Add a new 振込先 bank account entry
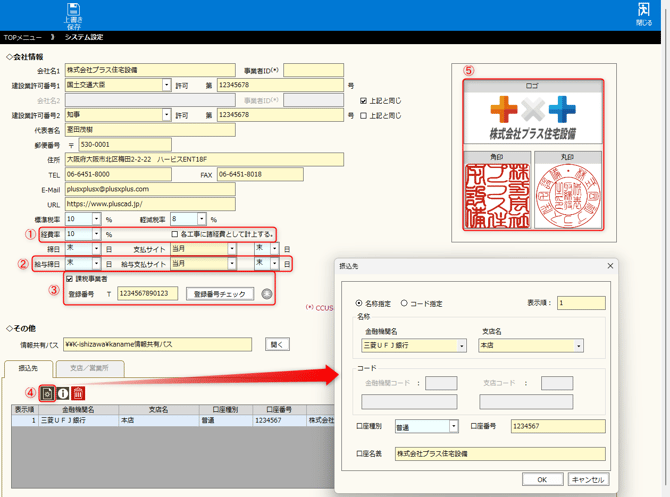This screenshot has height=497, width=670. tap(46, 393)
